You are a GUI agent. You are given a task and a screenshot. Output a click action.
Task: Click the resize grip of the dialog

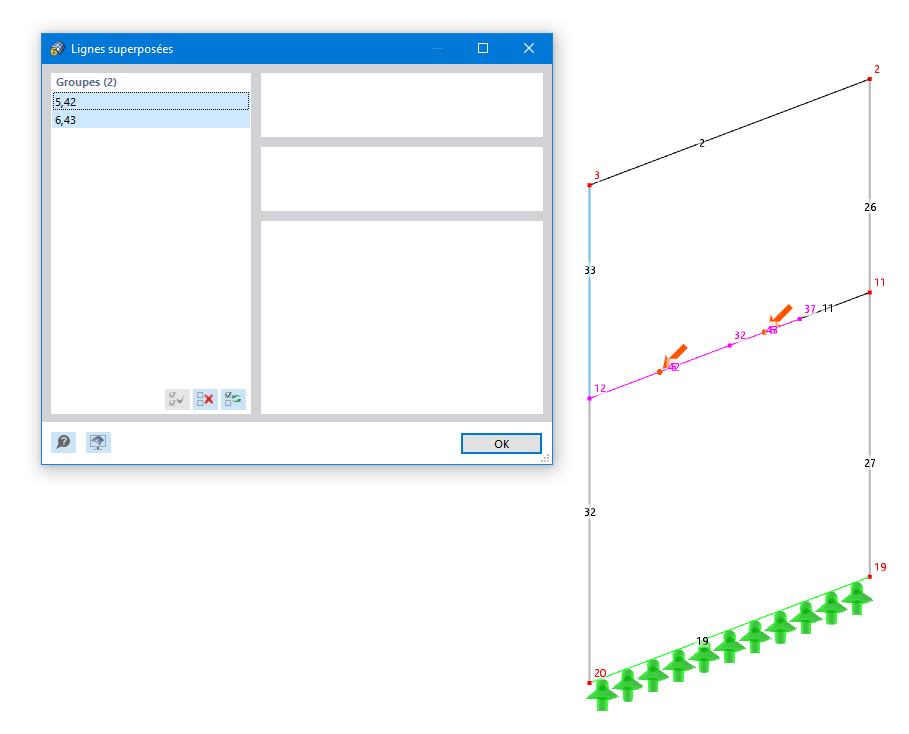(545, 458)
